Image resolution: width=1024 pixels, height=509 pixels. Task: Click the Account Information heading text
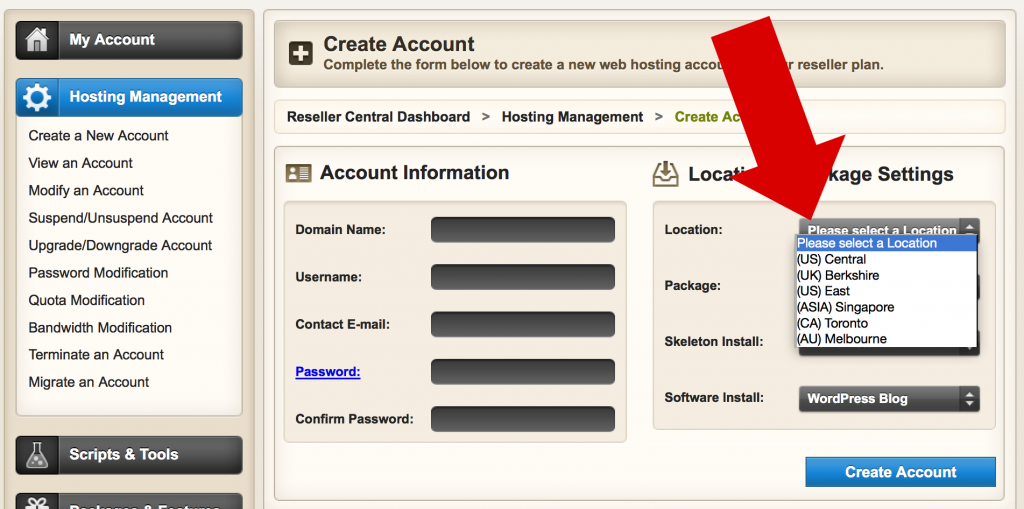415,172
